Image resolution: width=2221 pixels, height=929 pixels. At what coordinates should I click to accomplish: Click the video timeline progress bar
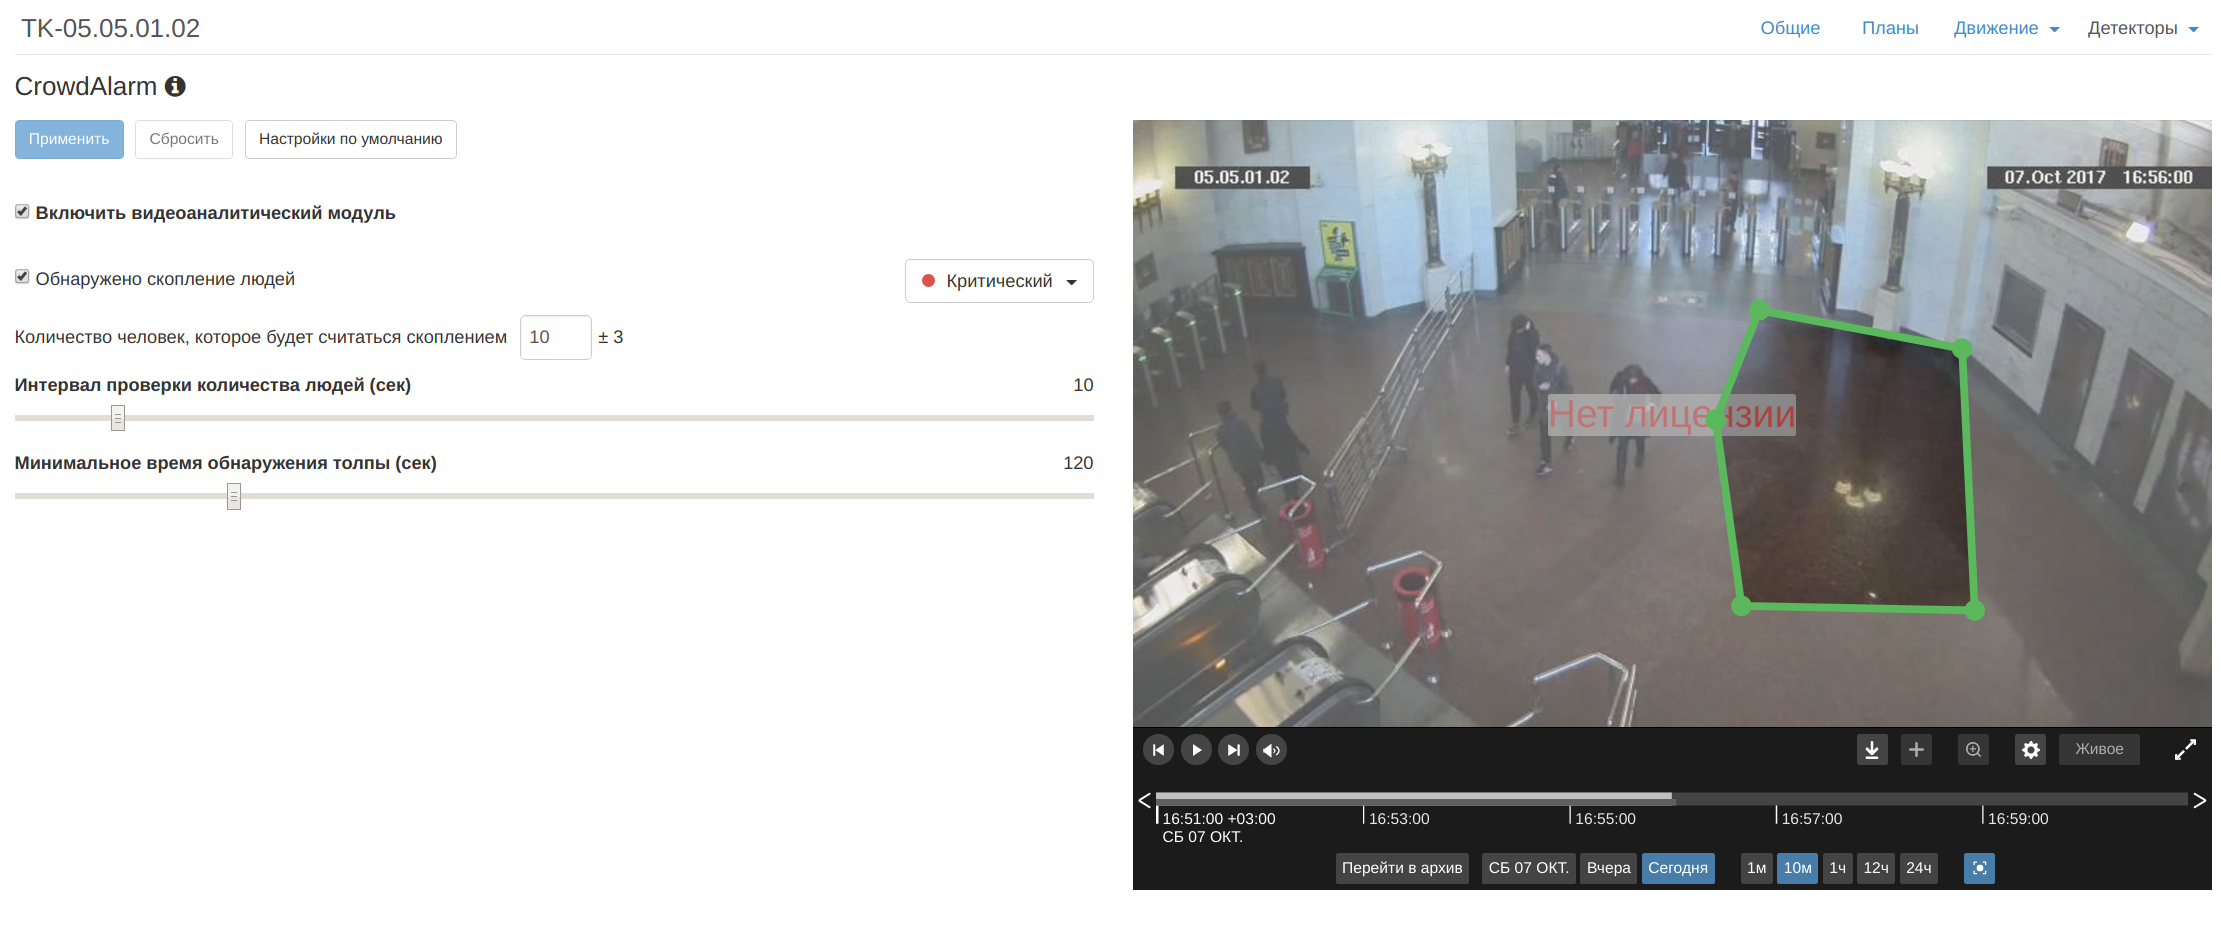click(1671, 798)
